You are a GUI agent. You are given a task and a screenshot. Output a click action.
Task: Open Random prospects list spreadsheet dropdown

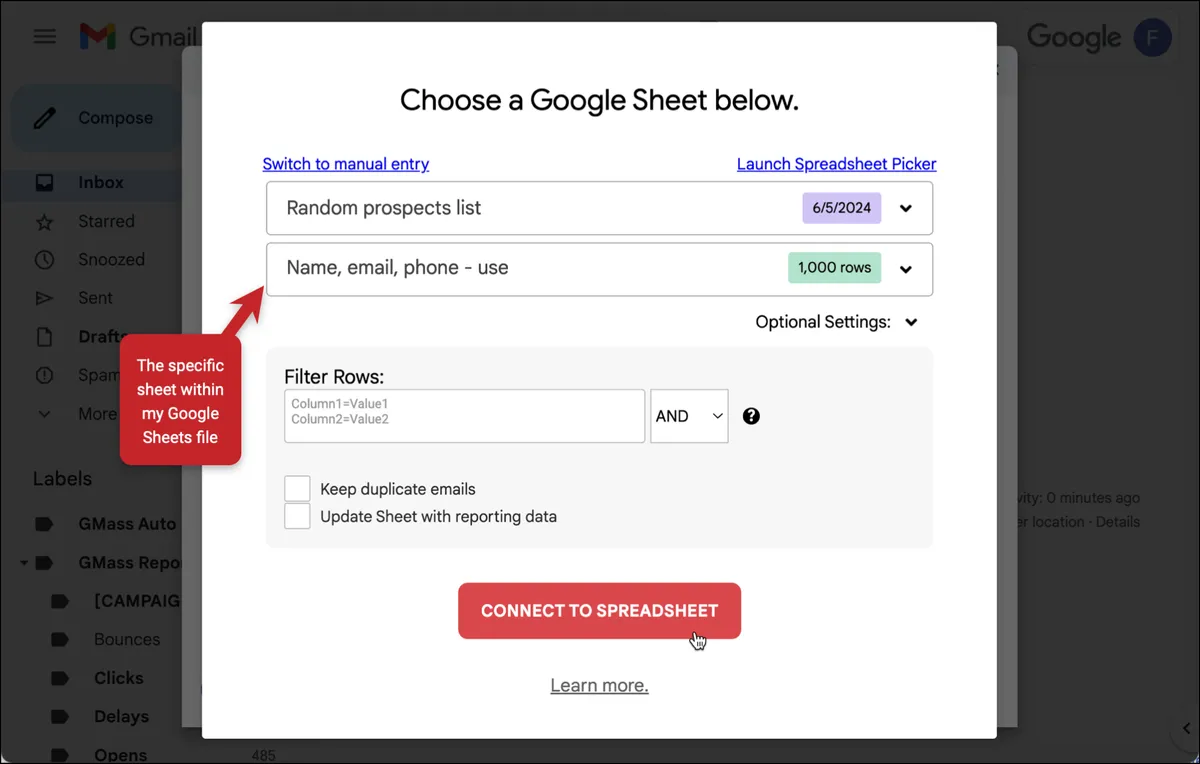[600, 208]
